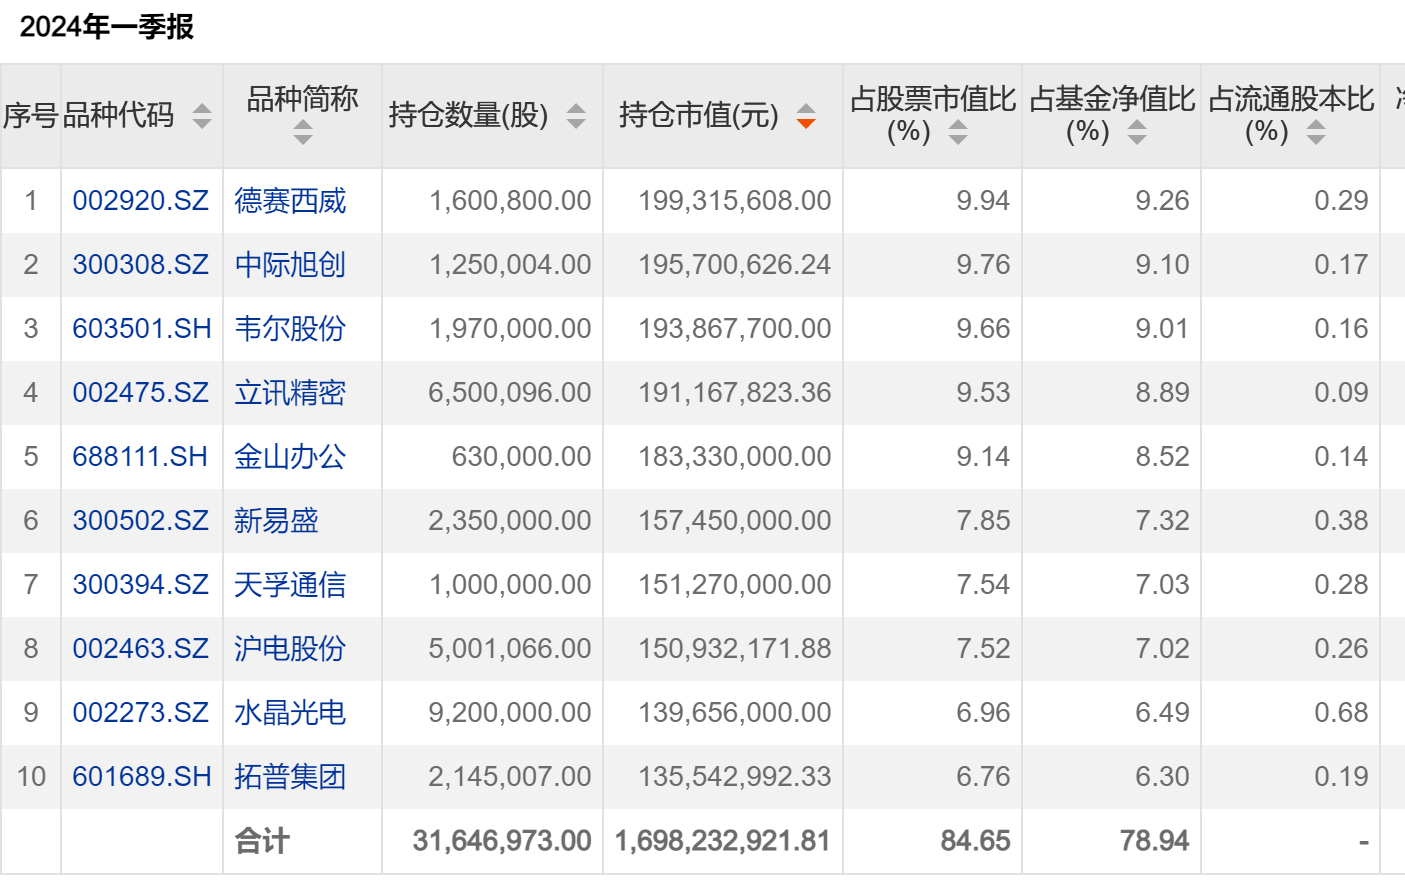The image size is (1405, 889).
Task: Sort table by 持仓数量(股) arrows
Action: (x=576, y=116)
